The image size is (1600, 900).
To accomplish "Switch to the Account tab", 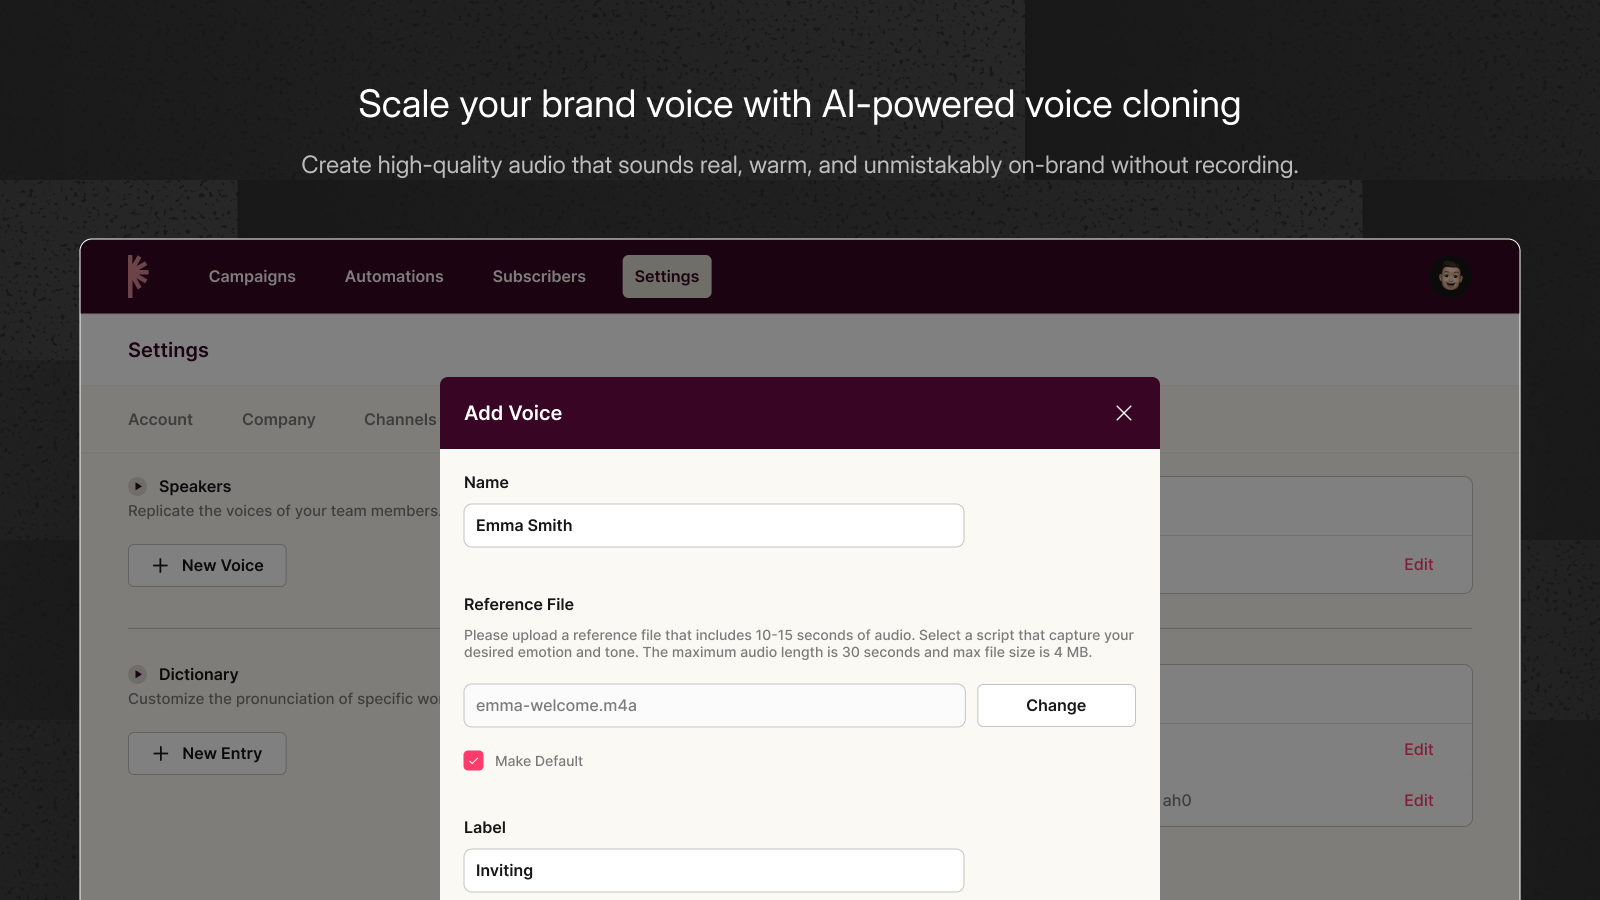I will pos(160,420).
